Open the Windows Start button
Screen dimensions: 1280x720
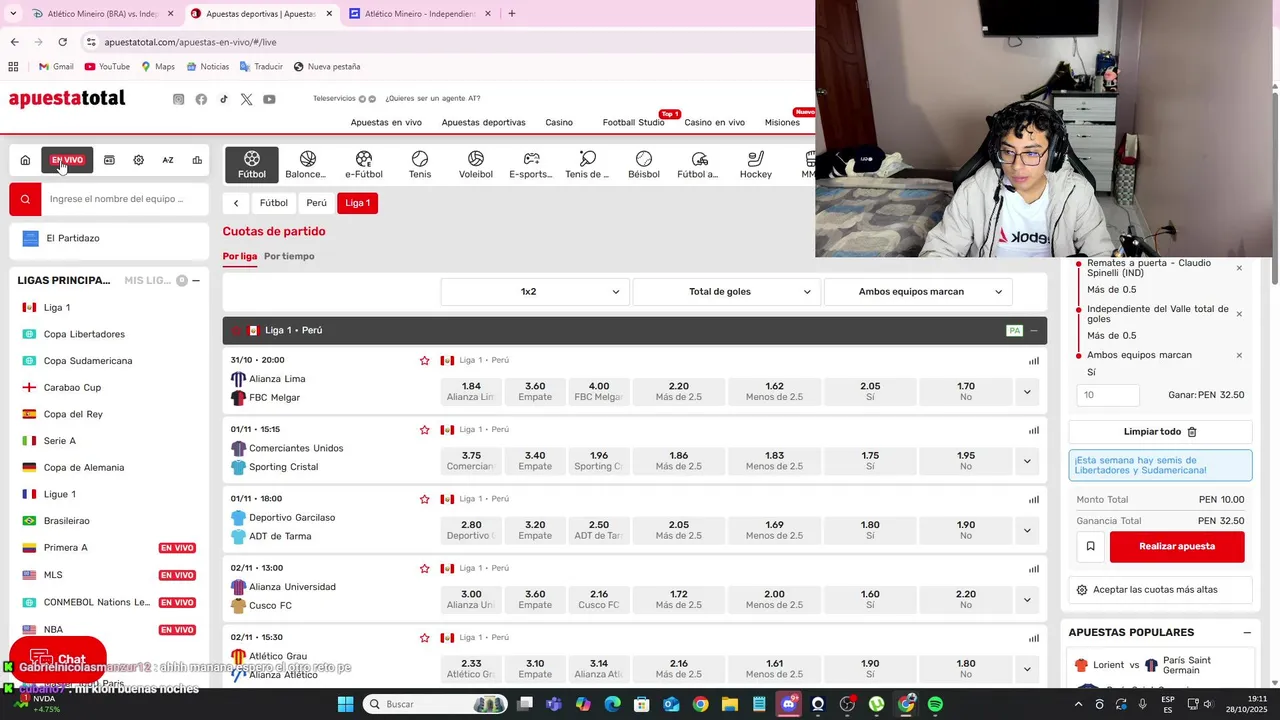coord(345,704)
